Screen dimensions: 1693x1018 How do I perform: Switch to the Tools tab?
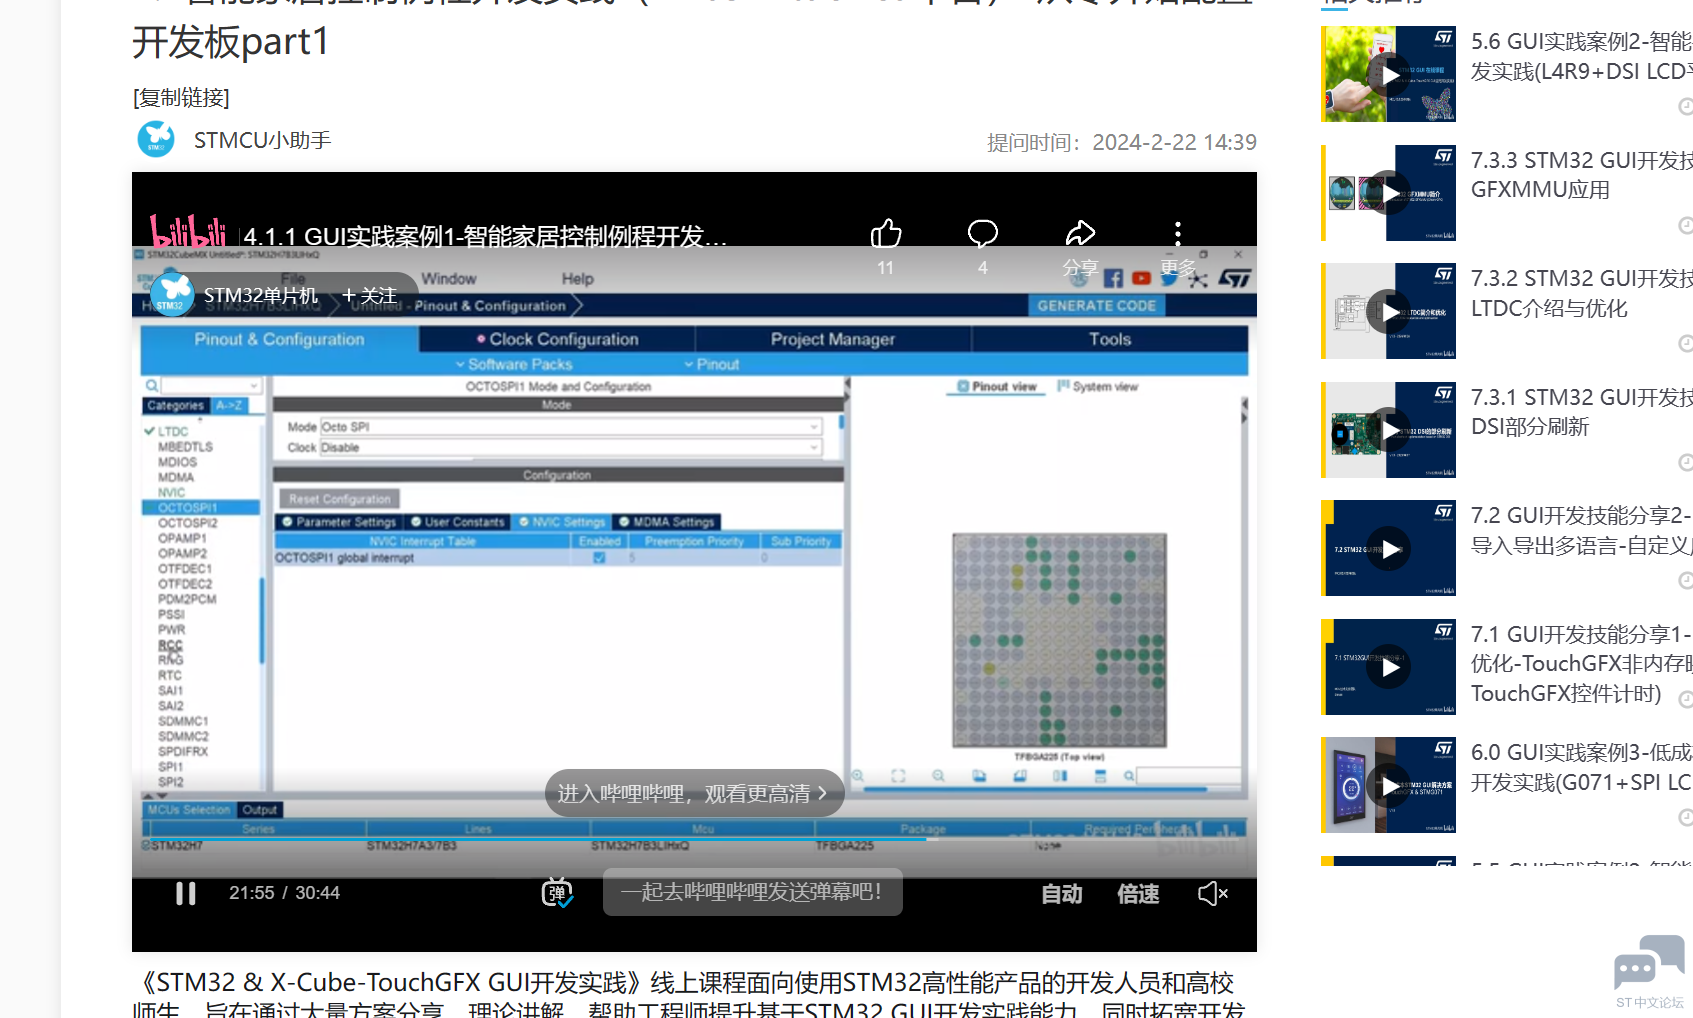point(1110,340)
